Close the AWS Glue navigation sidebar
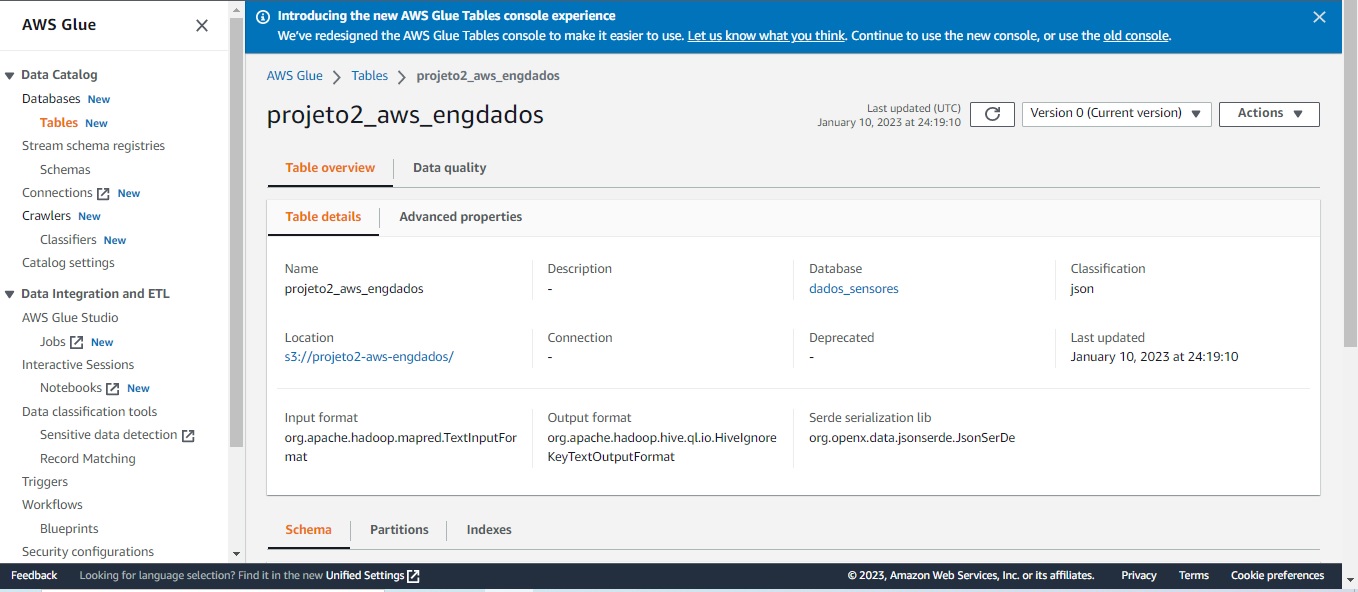The height and width of the screenshot is (592, 1358). point(201,25)
